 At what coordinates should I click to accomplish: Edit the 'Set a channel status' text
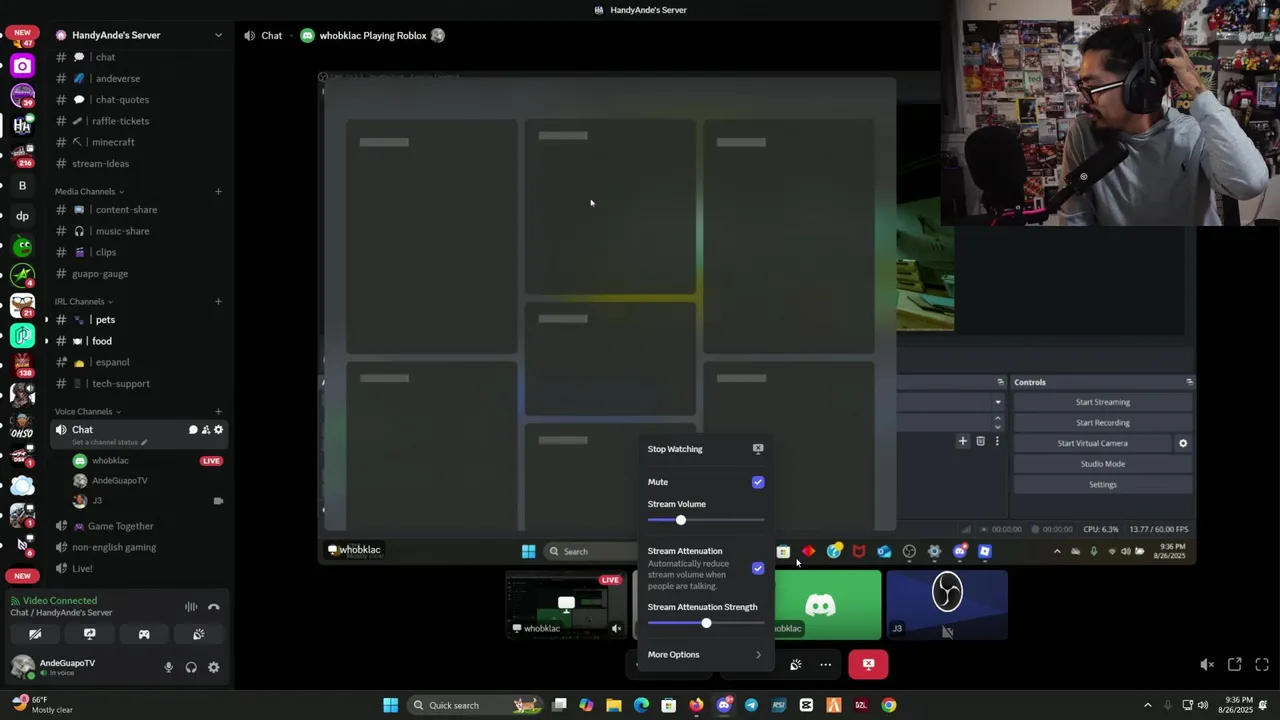pos(109,442)
